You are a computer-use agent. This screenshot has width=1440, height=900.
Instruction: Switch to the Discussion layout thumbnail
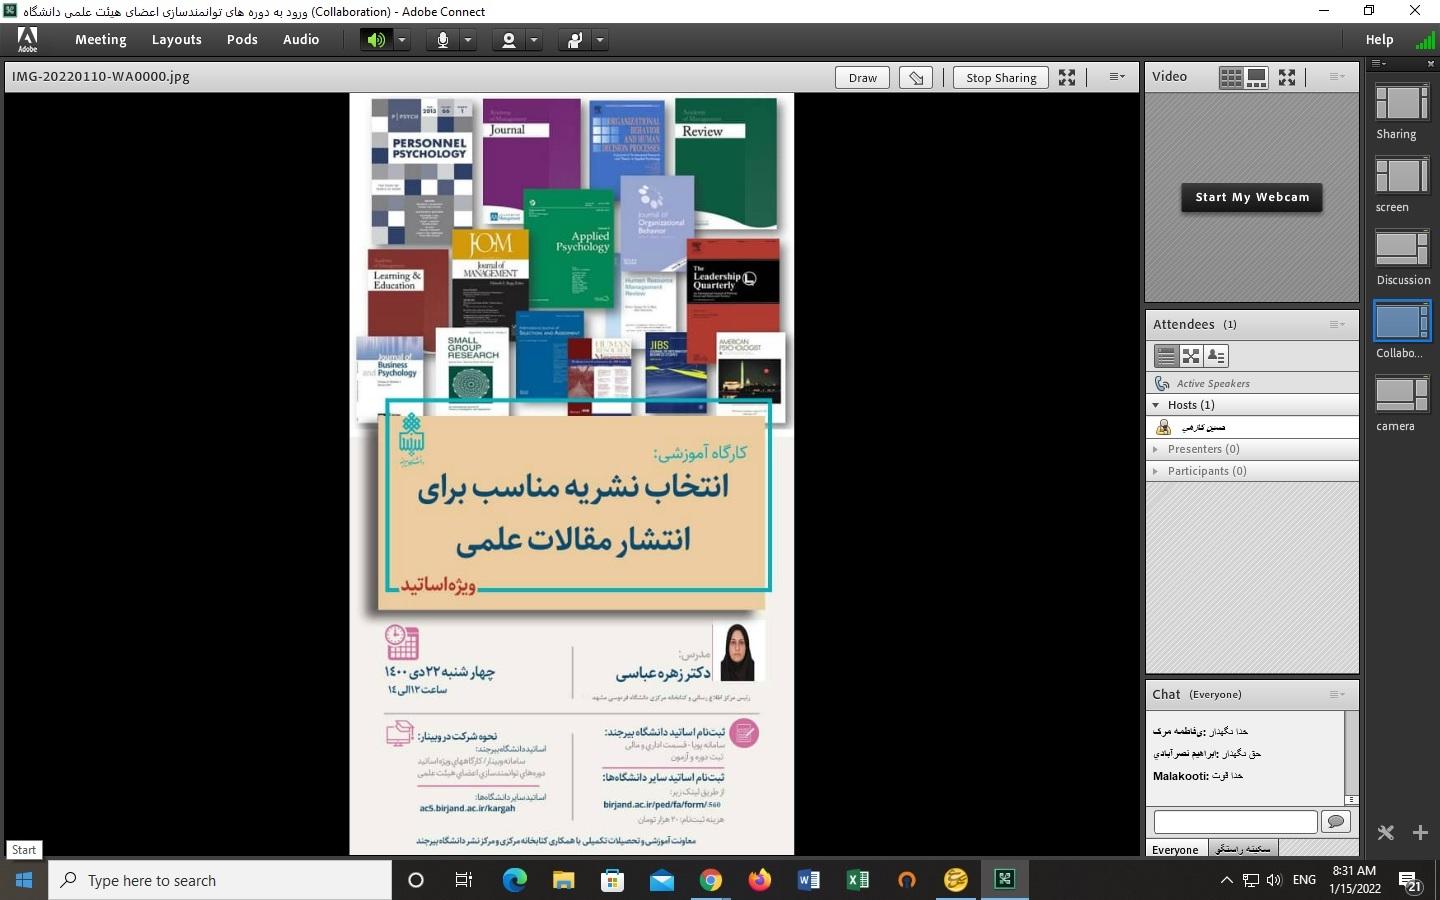coord(1402,249)
